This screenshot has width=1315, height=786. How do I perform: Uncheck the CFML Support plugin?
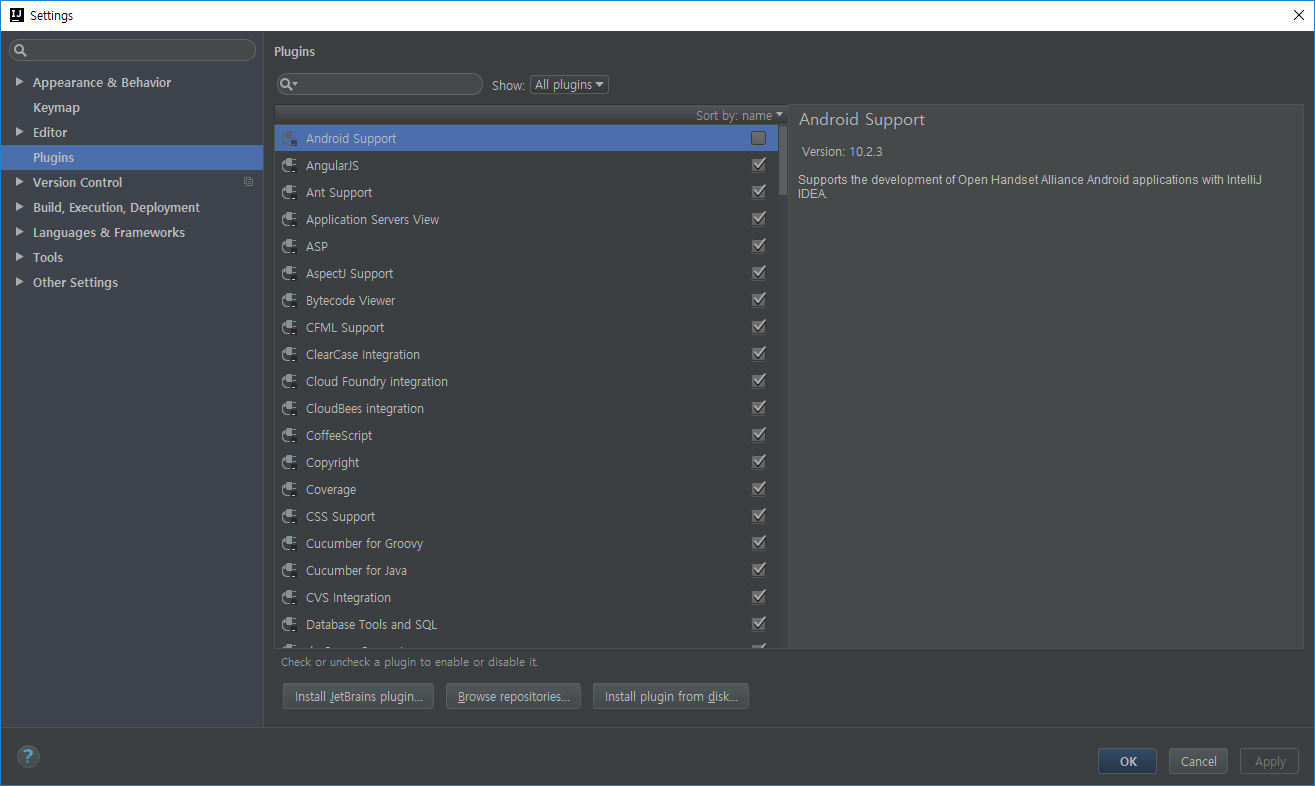(759, 327)
